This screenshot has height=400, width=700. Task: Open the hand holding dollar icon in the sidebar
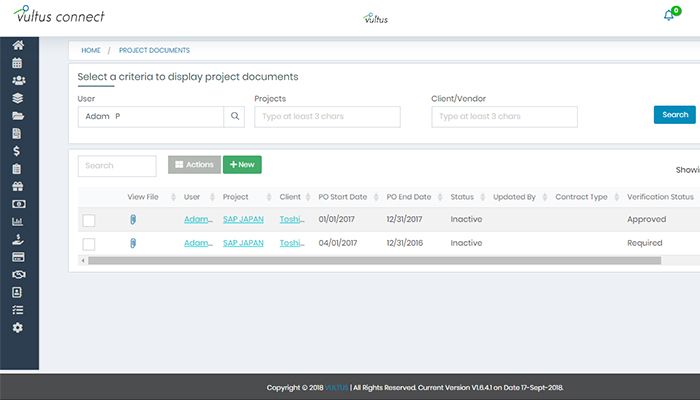click(18, 239)
